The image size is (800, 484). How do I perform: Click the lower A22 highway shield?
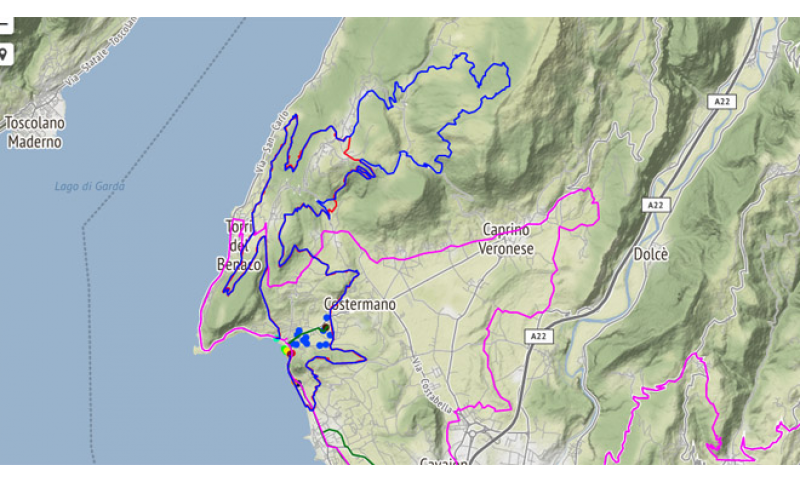pos(539,336)
